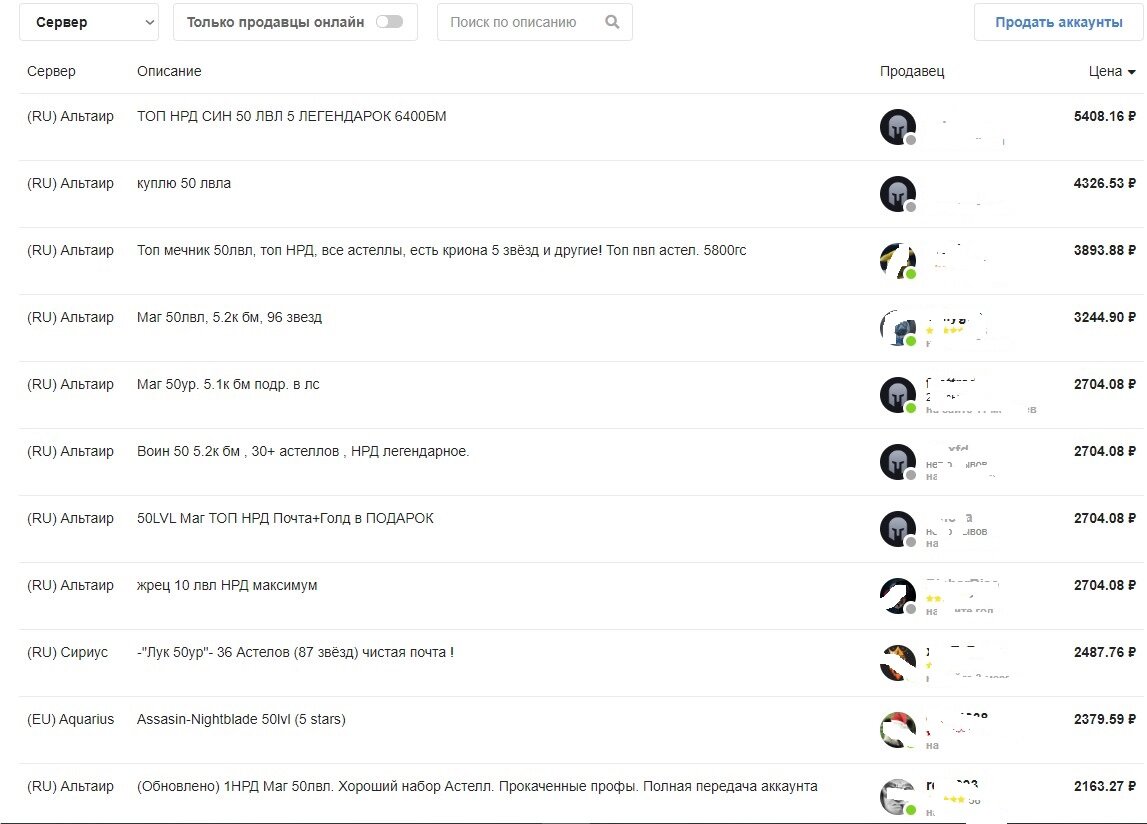The width and height of the screenshot is (1147, 824).
Task: Toggle 'Только продавцы онлайн' switch
Action: (x=389, y=22)
